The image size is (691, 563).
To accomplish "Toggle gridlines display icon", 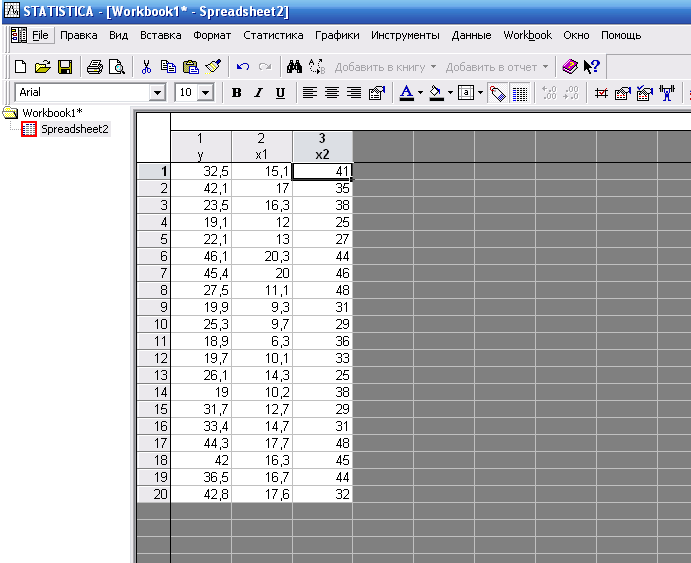I will pos(520,93).
